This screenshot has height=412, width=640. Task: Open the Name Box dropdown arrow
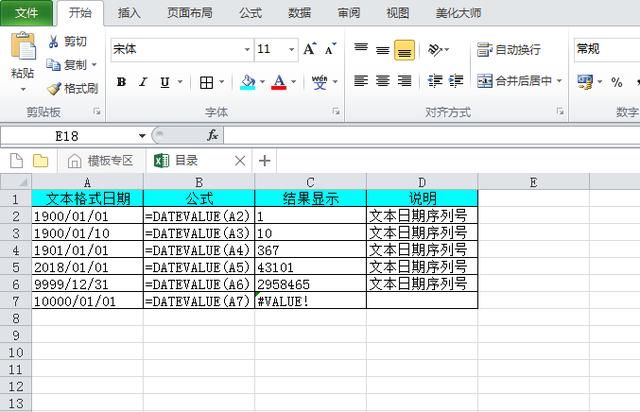click(x=142, y=136)
